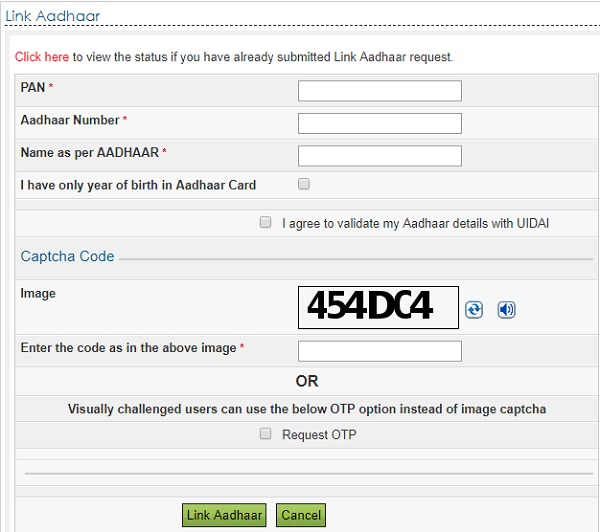Image resolution: width=600 pixels, height=532 pixels.
Task: Play the audio captcha speaker icon
Action: pos(506,310)
